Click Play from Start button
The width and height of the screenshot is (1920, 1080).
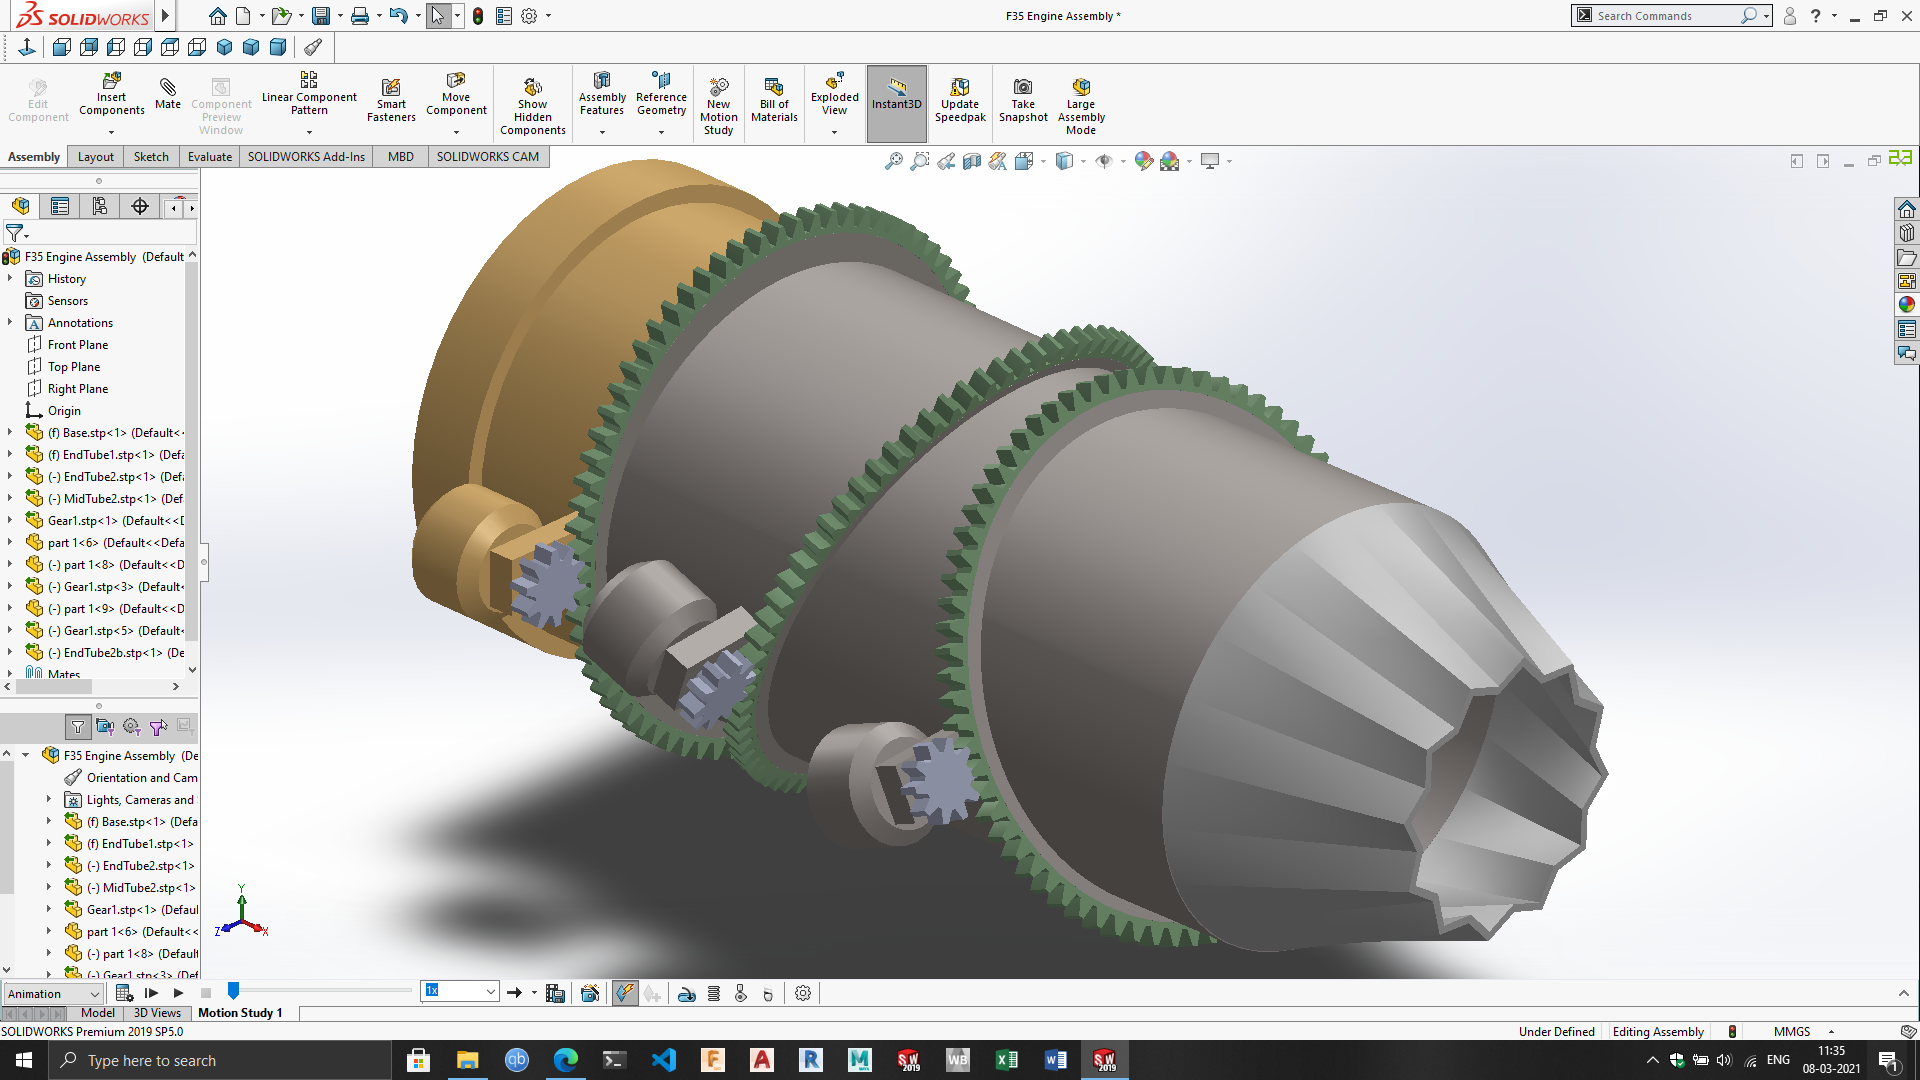(x=151, y=993)
